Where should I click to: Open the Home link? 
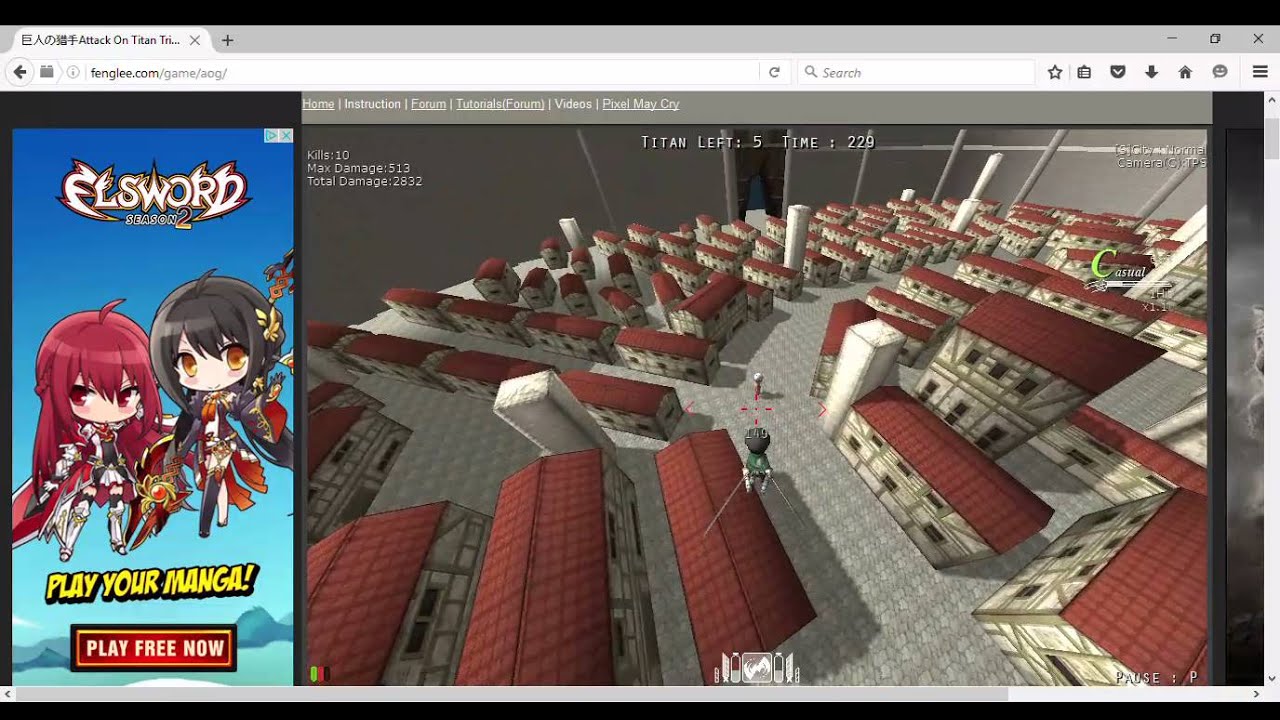pyautogui.click(x=318, y=104)
